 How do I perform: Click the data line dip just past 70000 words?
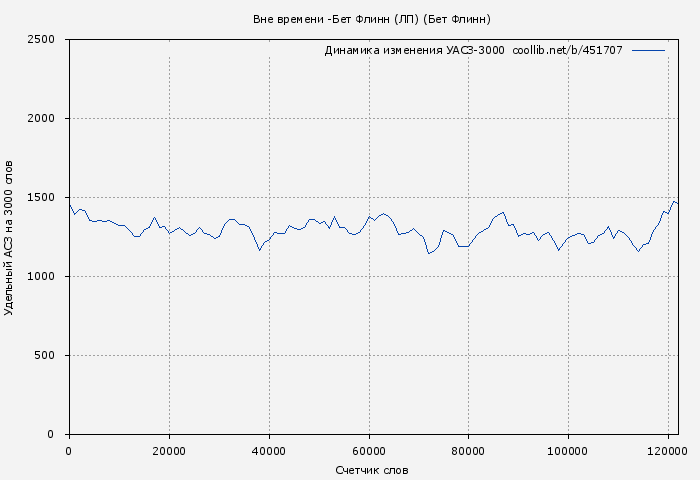pos(429,253)
